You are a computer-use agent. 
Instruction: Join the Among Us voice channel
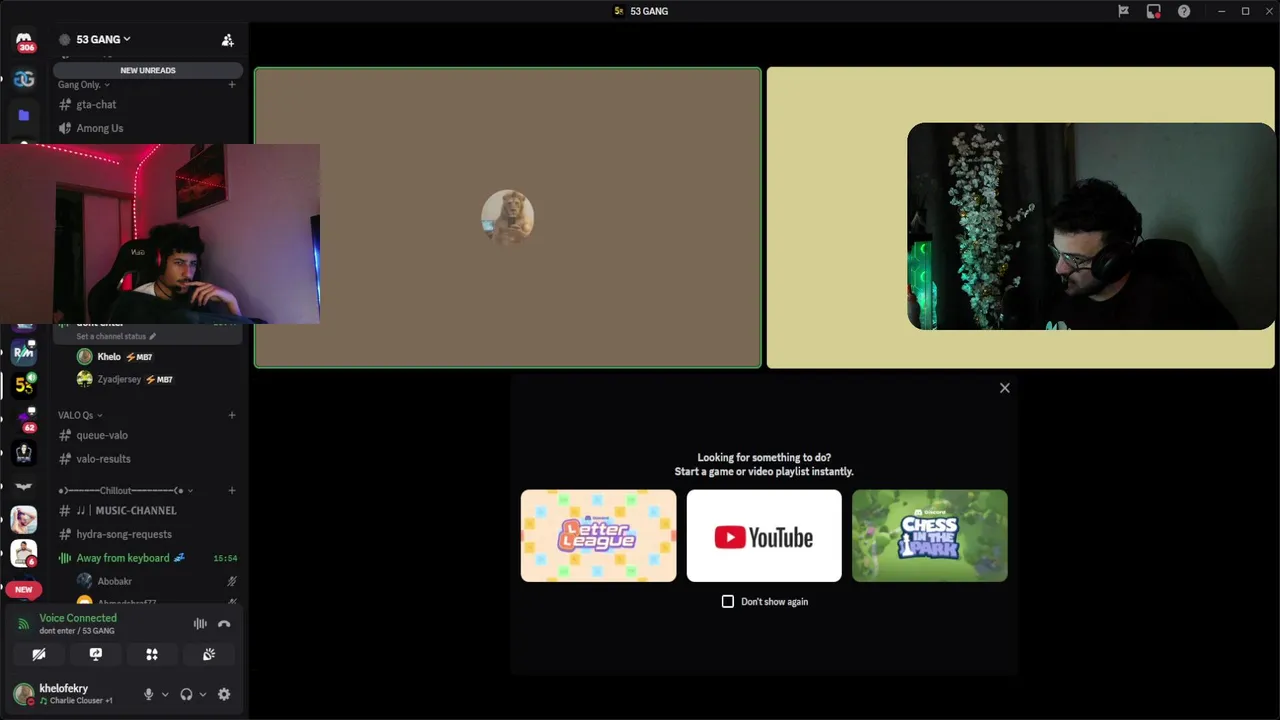coord(147,128)
